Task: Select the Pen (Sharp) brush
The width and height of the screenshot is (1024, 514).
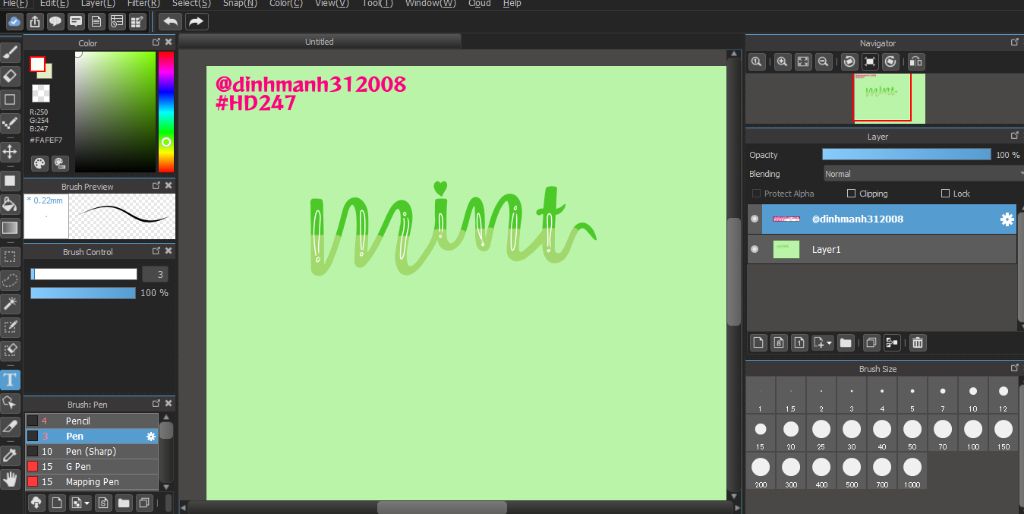Action: (x=92, y=451)
